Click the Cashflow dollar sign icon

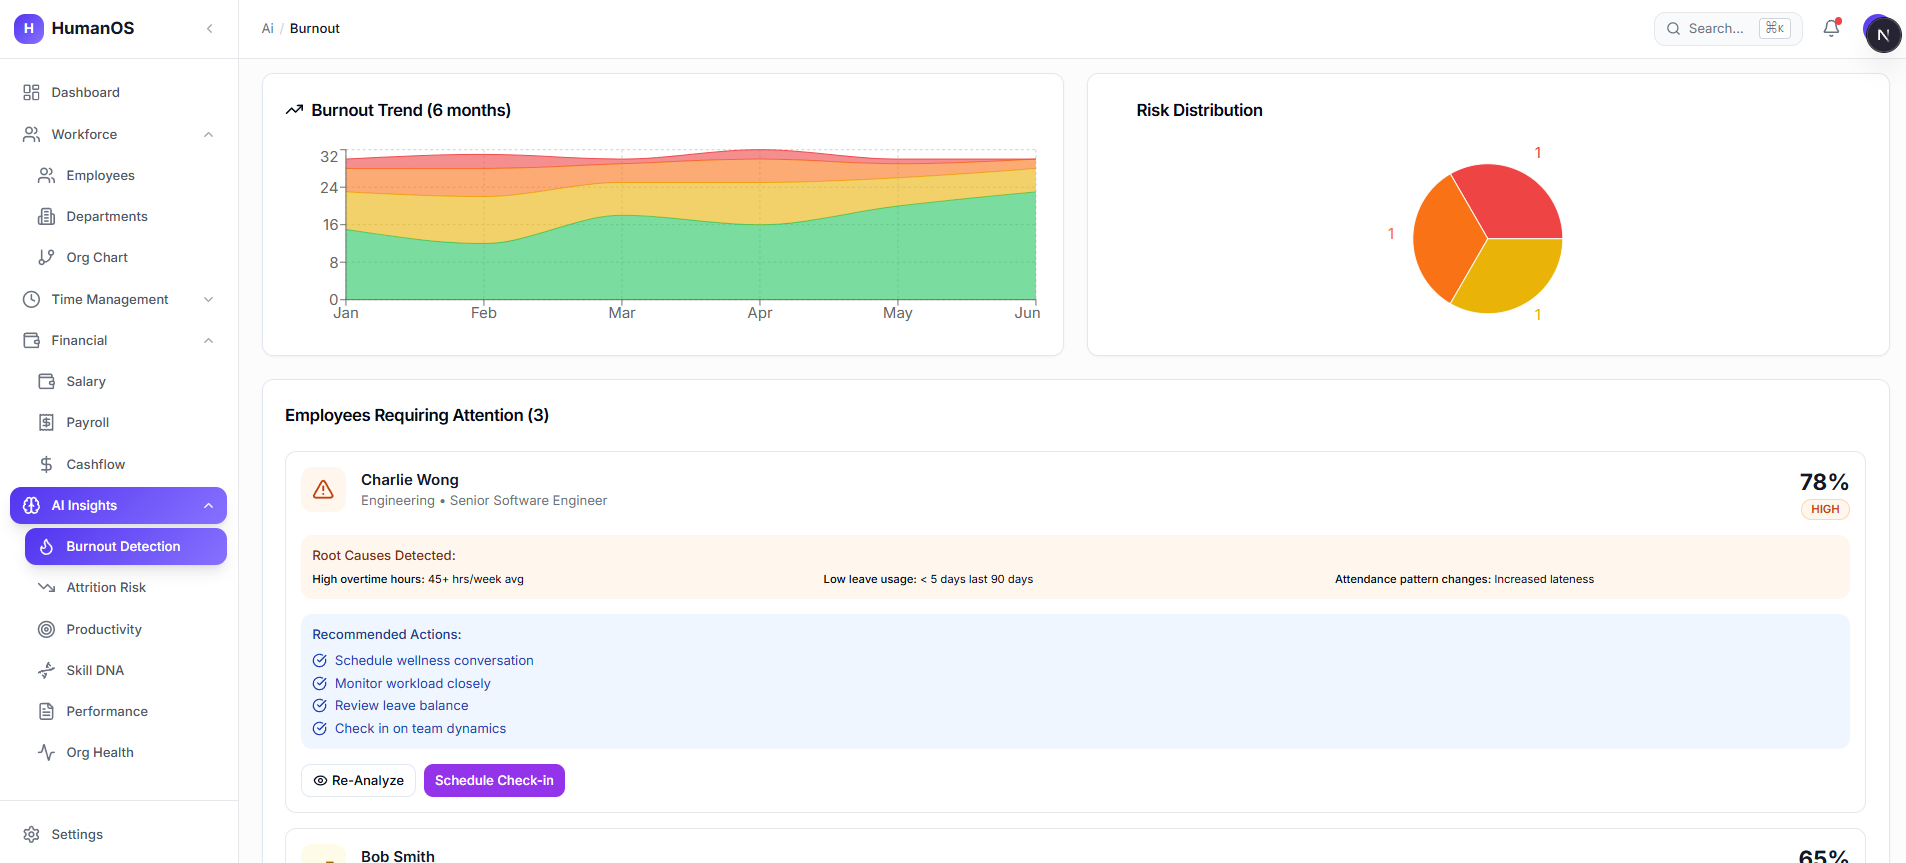tap(46, 464)
